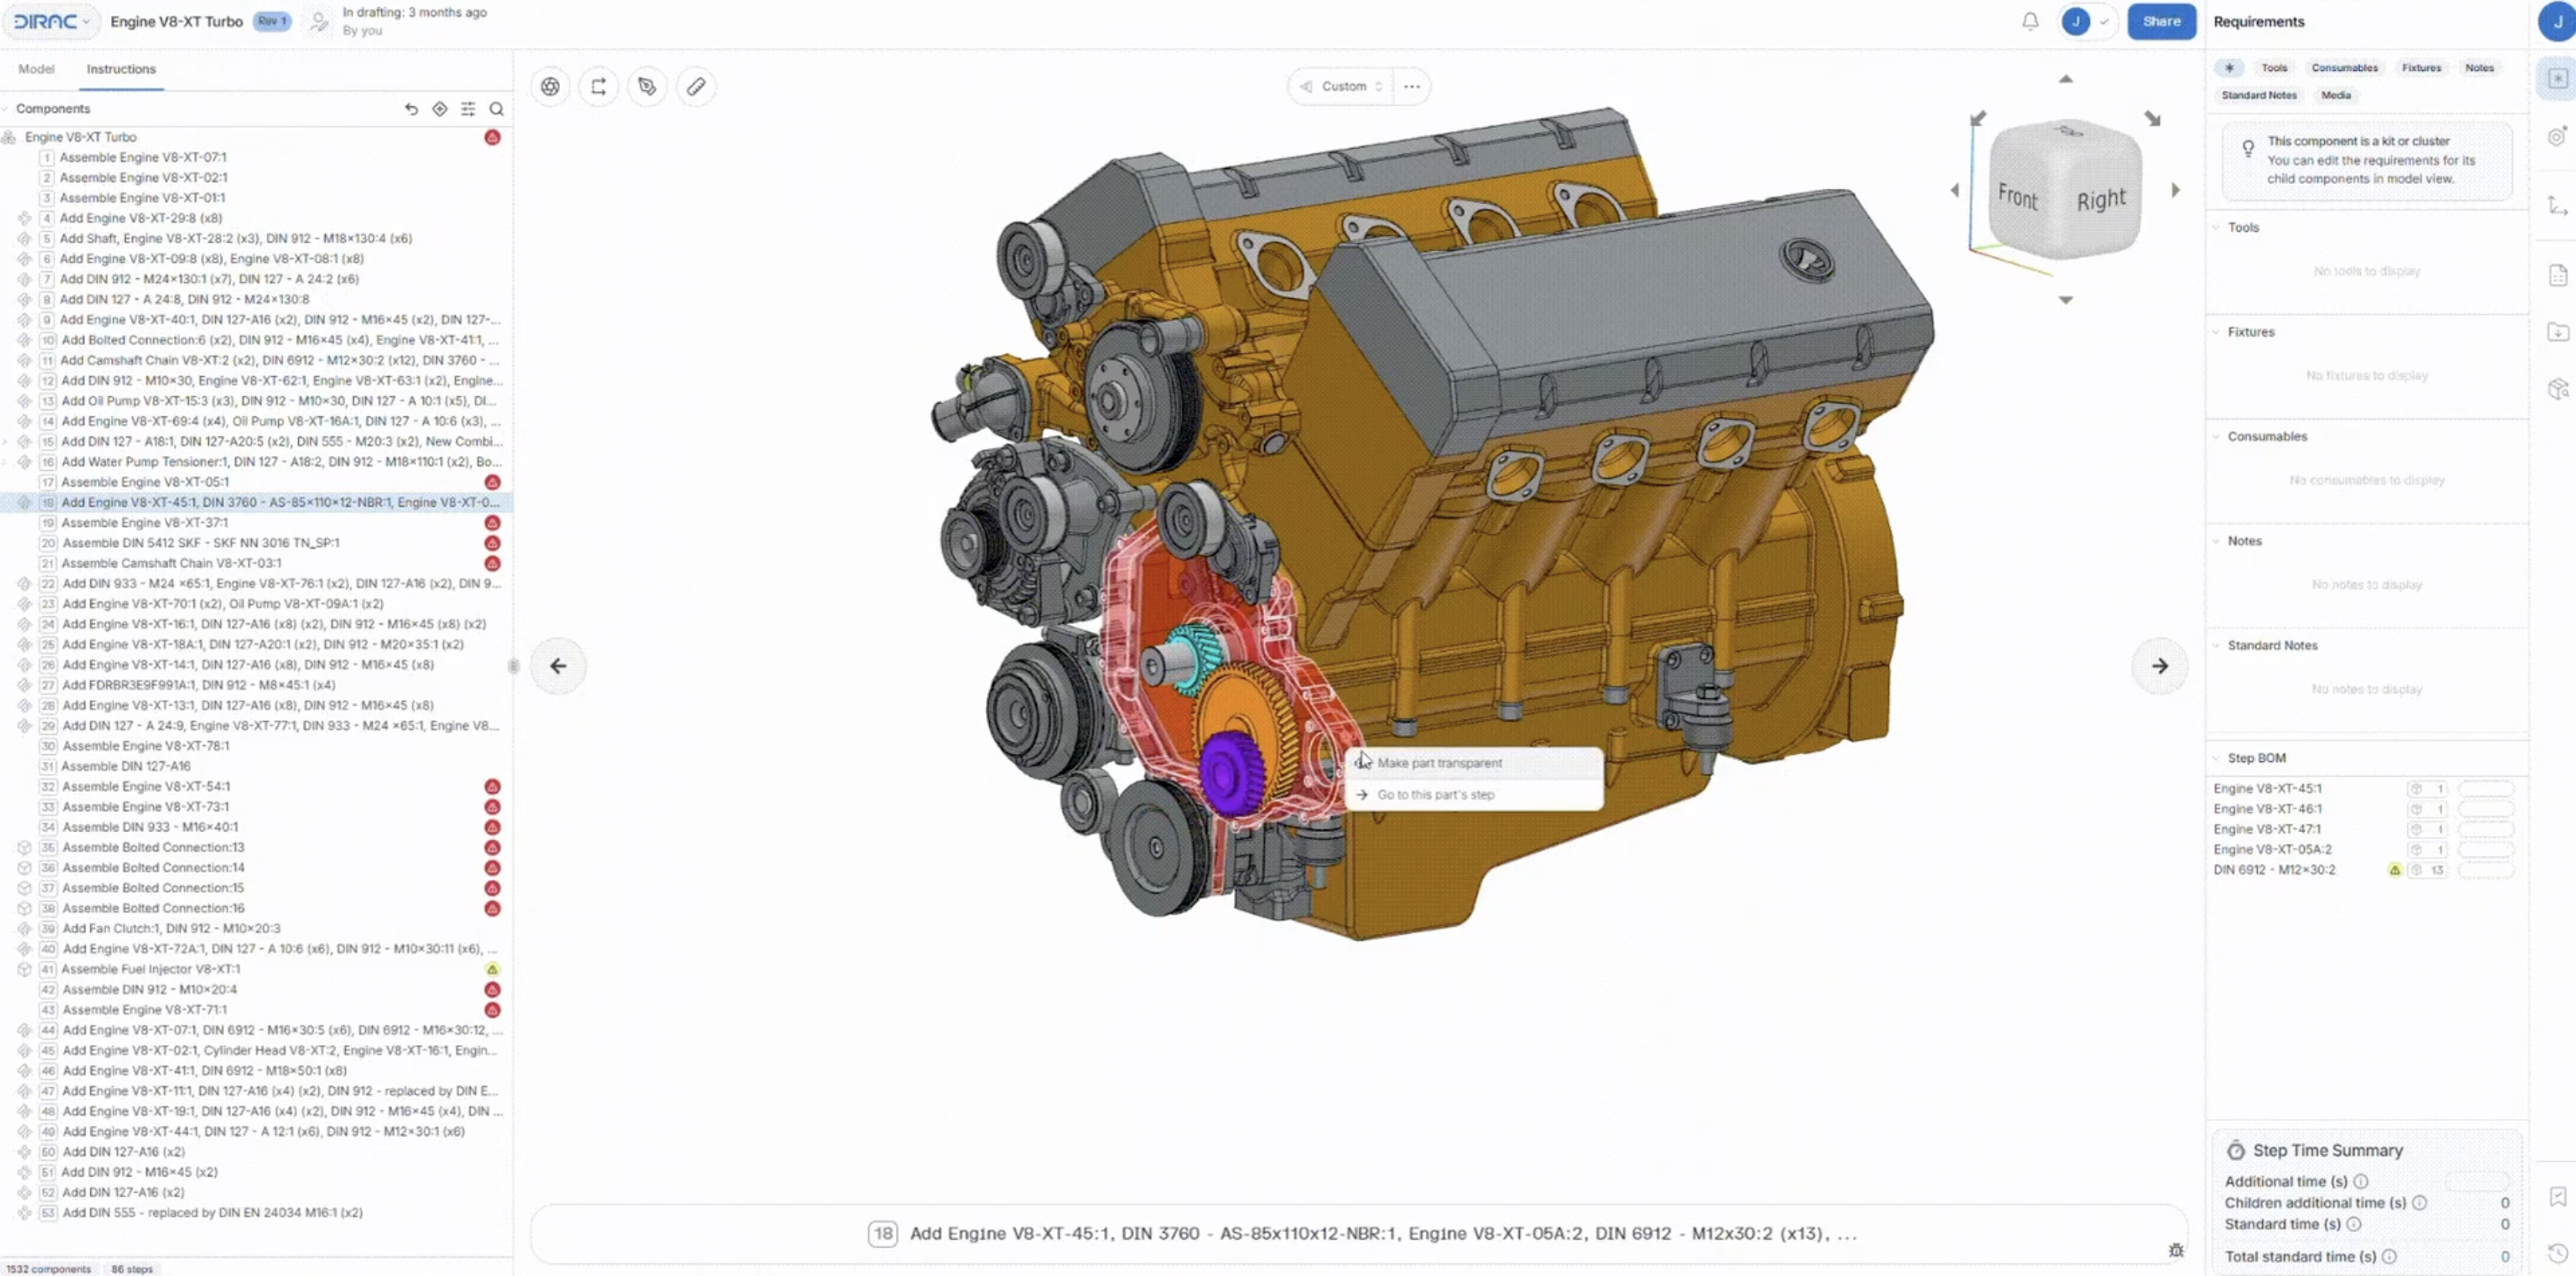Collapse the Tools requirements section

click(2216, 227)
